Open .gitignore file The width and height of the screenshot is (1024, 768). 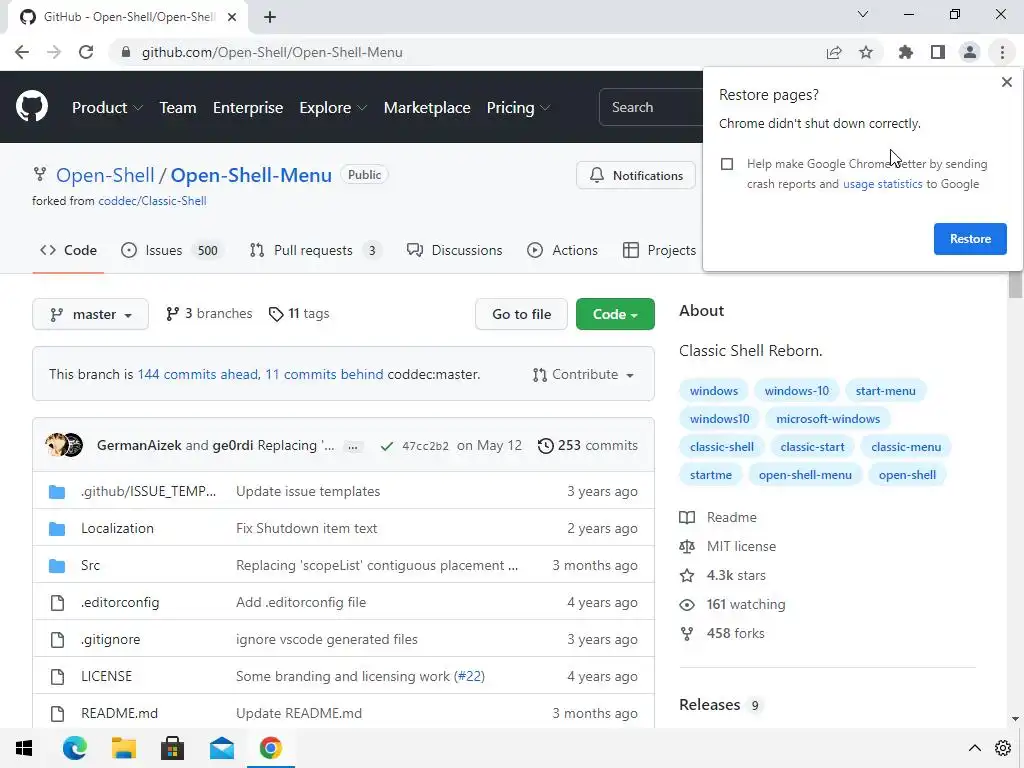[x=110, y=639]
